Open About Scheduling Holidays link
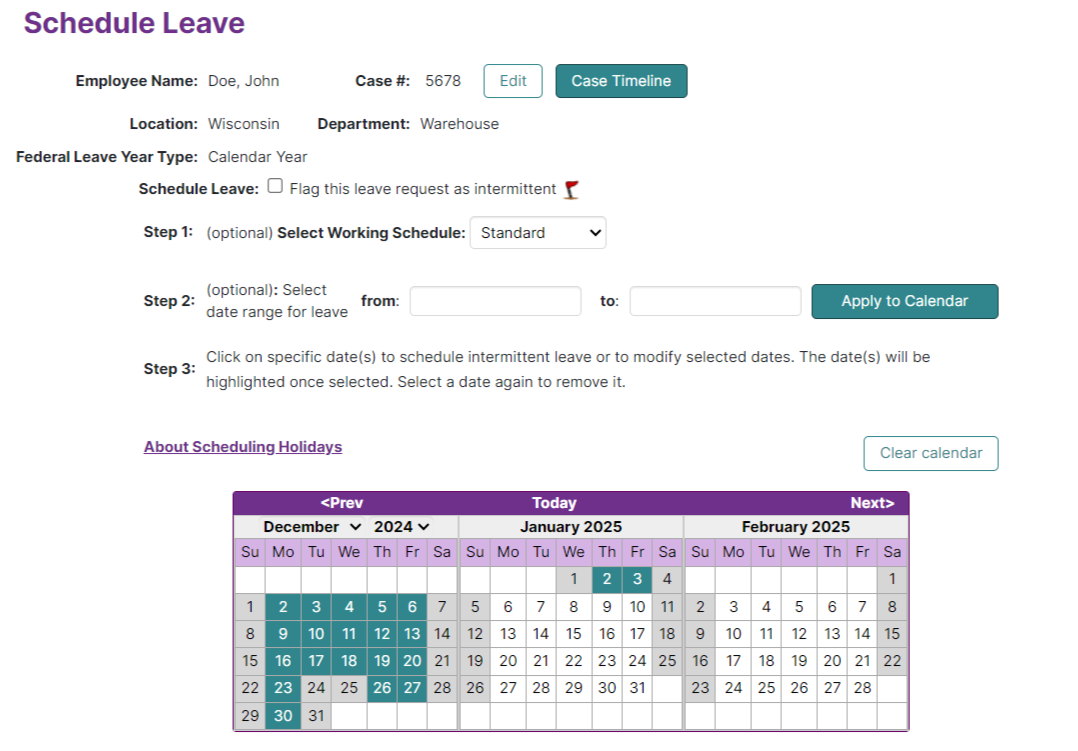 [243, 447]
